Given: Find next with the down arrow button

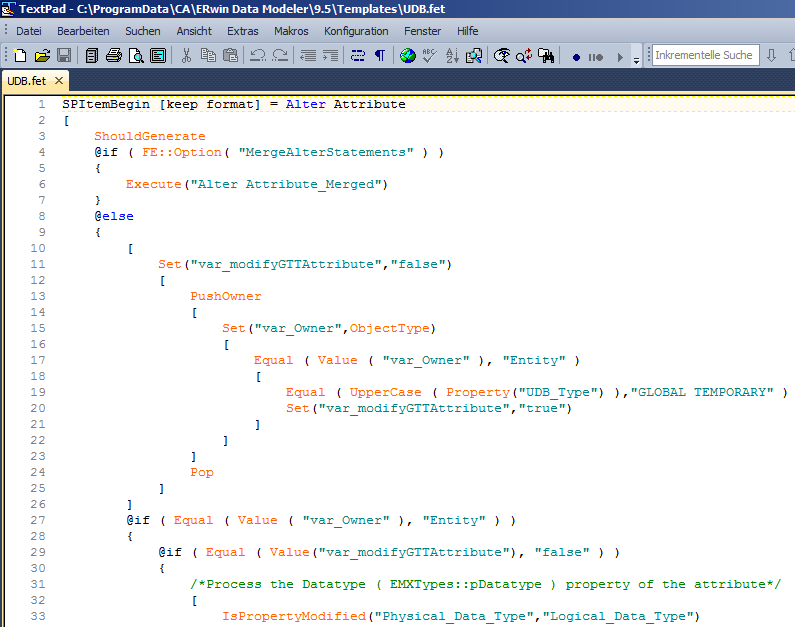Looking at the screenshot, I should (x=772, y=56).
